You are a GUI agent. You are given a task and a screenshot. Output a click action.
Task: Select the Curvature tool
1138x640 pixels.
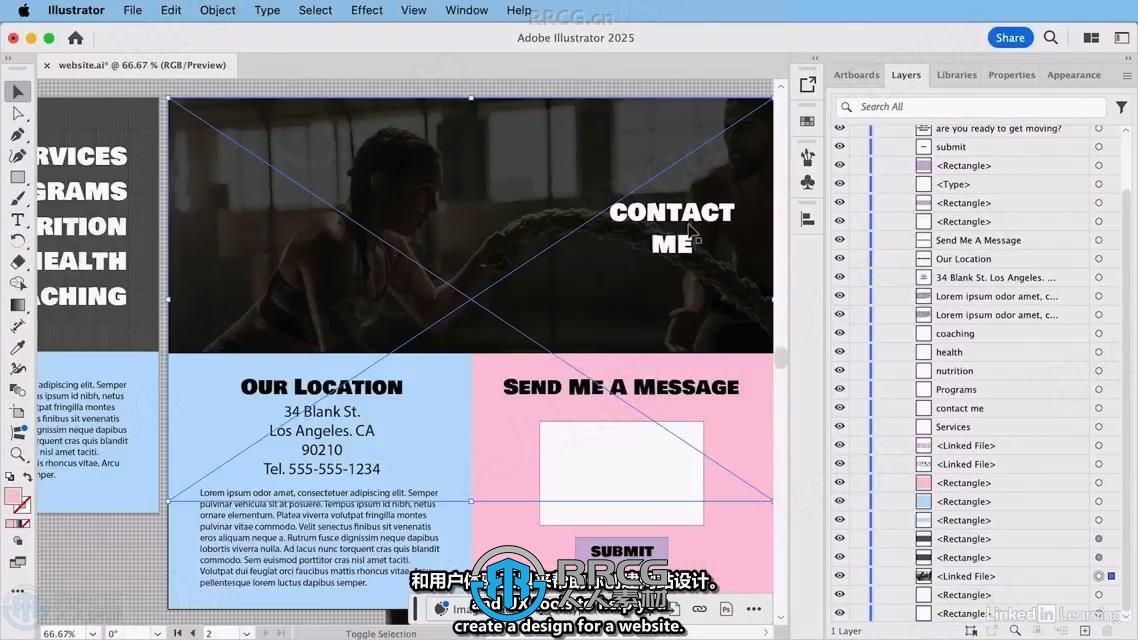coord(18,155)
